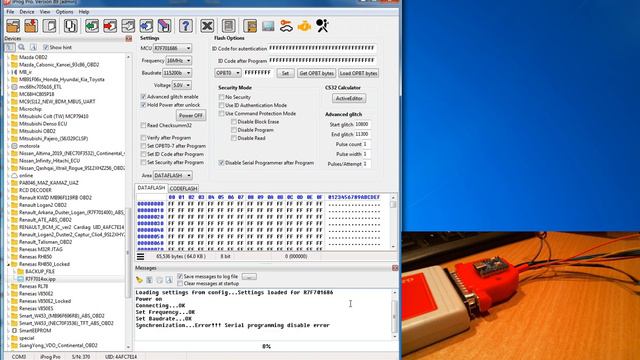
Task: Click the info icon beside Show hint
Action: click(x=33, y=47)
